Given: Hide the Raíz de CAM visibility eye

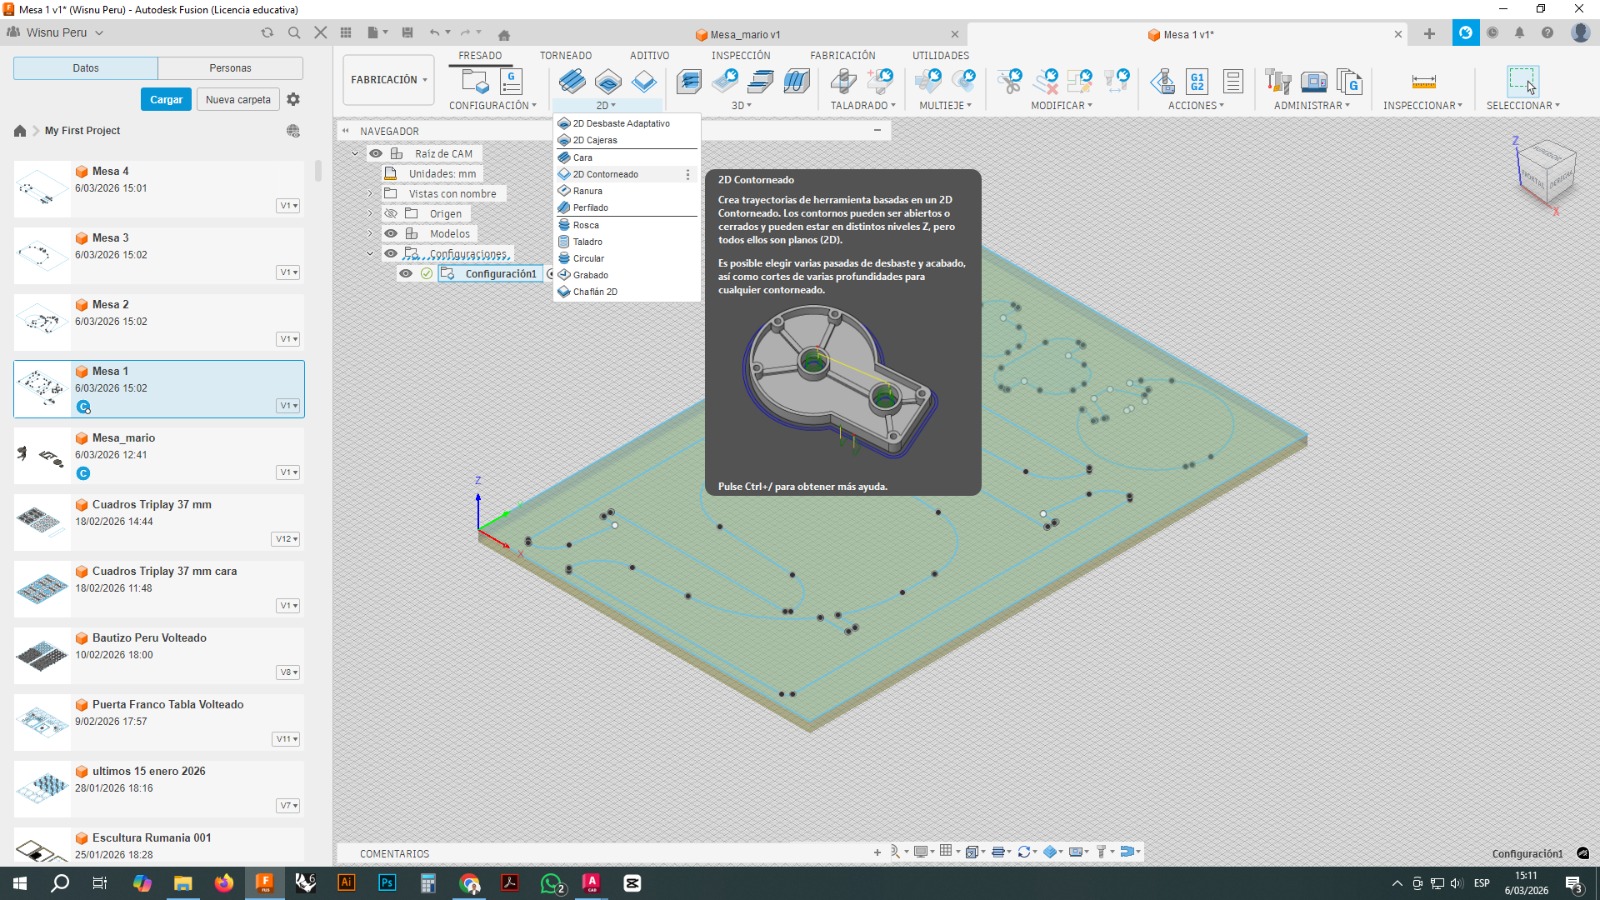Looking at the screenshot, I should click(376, 154).
